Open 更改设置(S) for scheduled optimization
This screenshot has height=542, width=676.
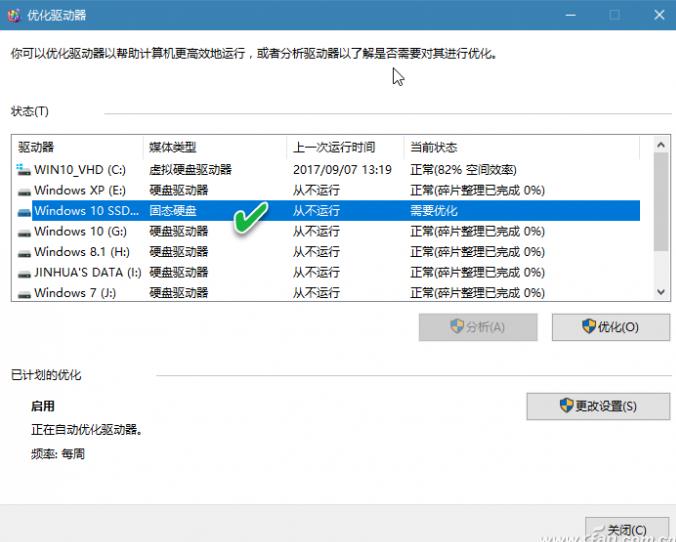click(598, 406)
